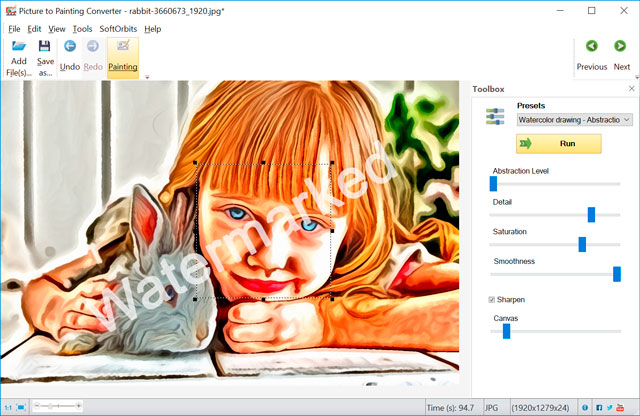The height and width of the screenshot is (416, 640).
Task: Click the Detail slider handle
Action: coord(591,214)
